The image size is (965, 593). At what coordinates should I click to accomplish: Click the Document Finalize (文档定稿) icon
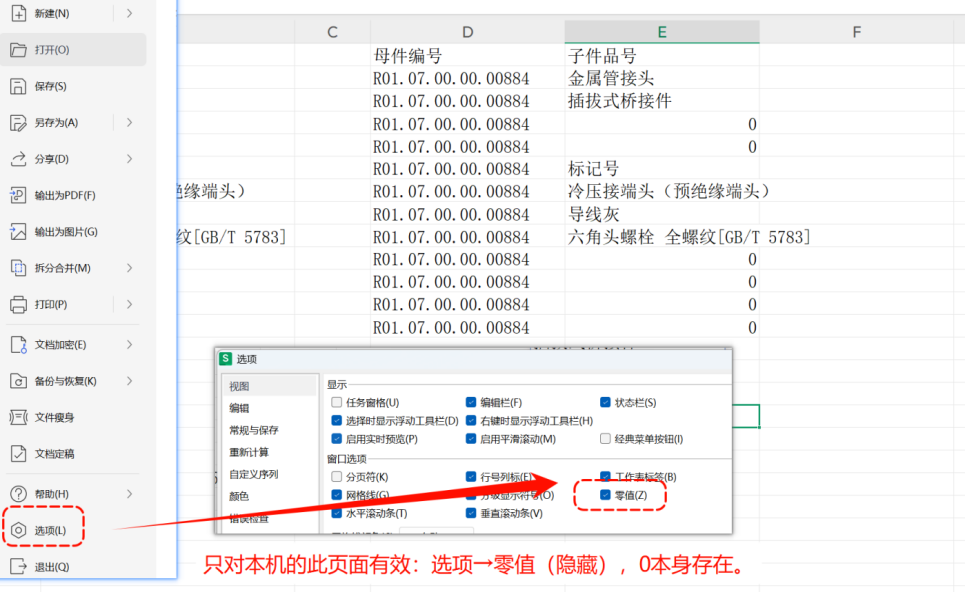(x=18, y=454)
